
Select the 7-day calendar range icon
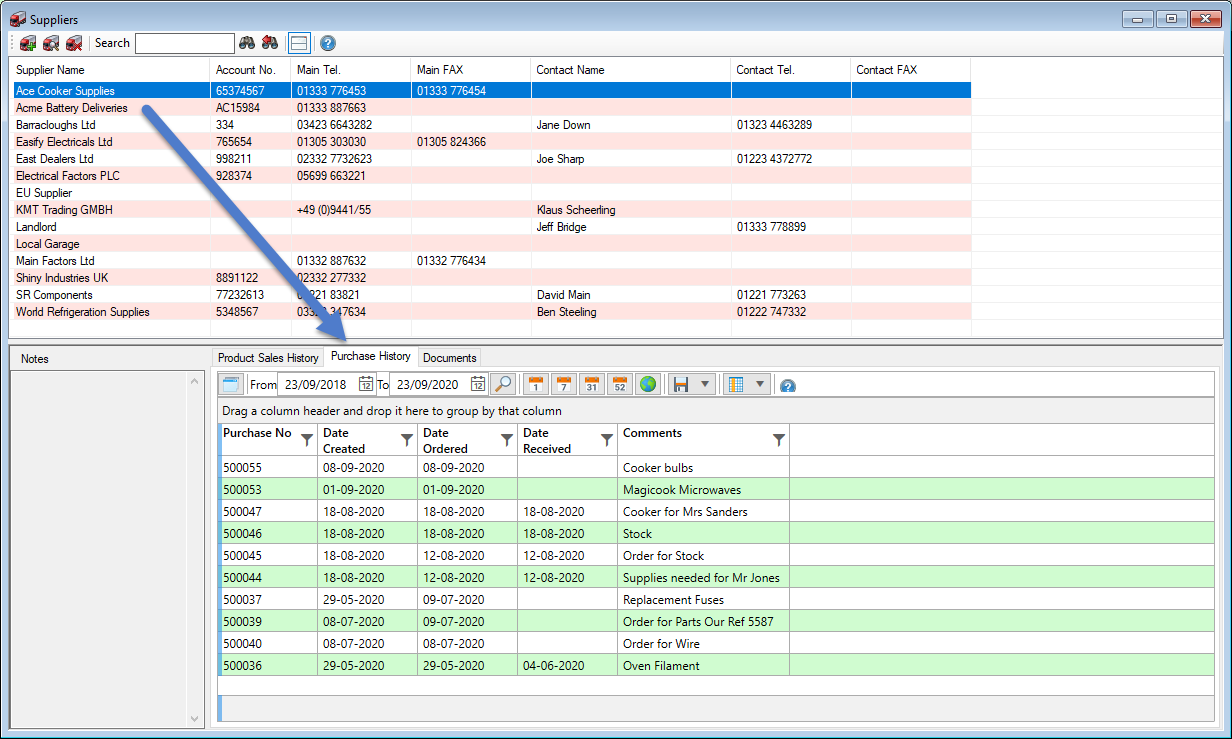pos(564,384)
